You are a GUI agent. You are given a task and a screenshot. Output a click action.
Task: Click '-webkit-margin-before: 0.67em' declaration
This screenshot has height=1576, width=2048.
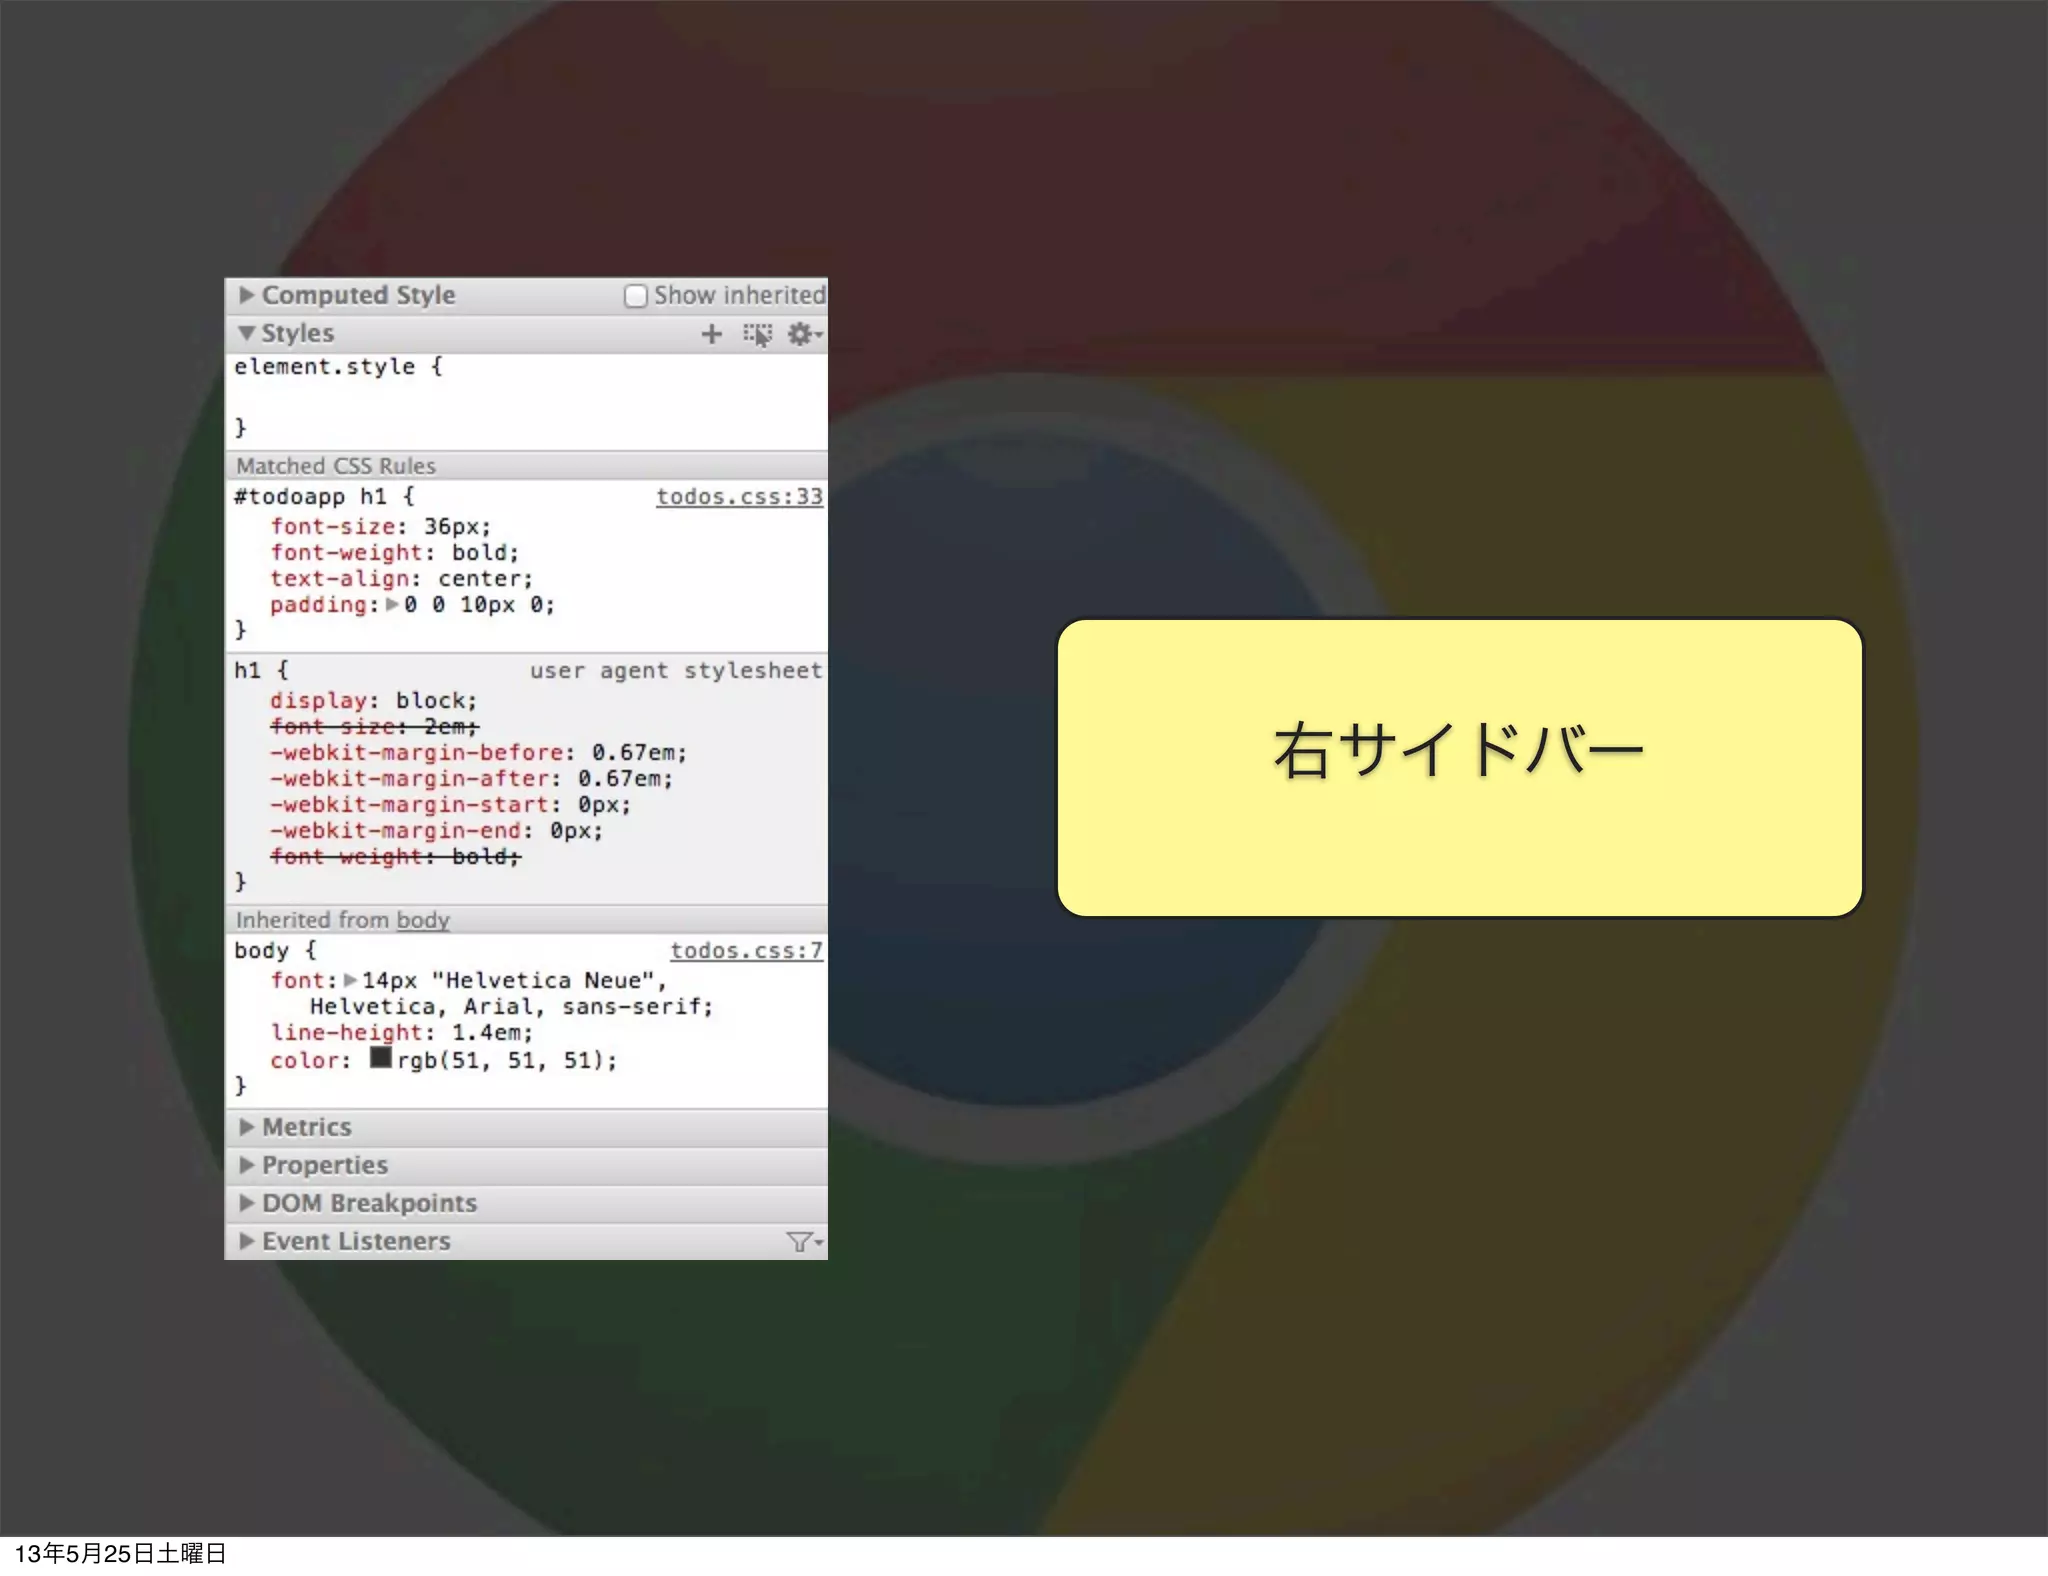tap(479, 753)
